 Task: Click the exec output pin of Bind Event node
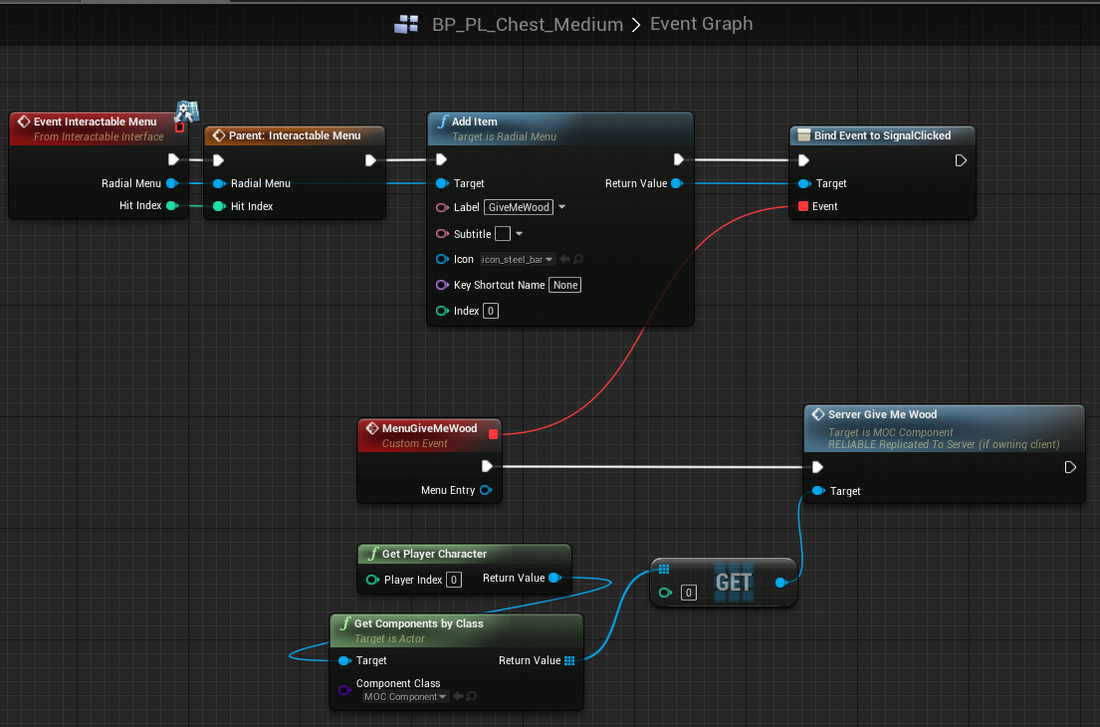960,161
